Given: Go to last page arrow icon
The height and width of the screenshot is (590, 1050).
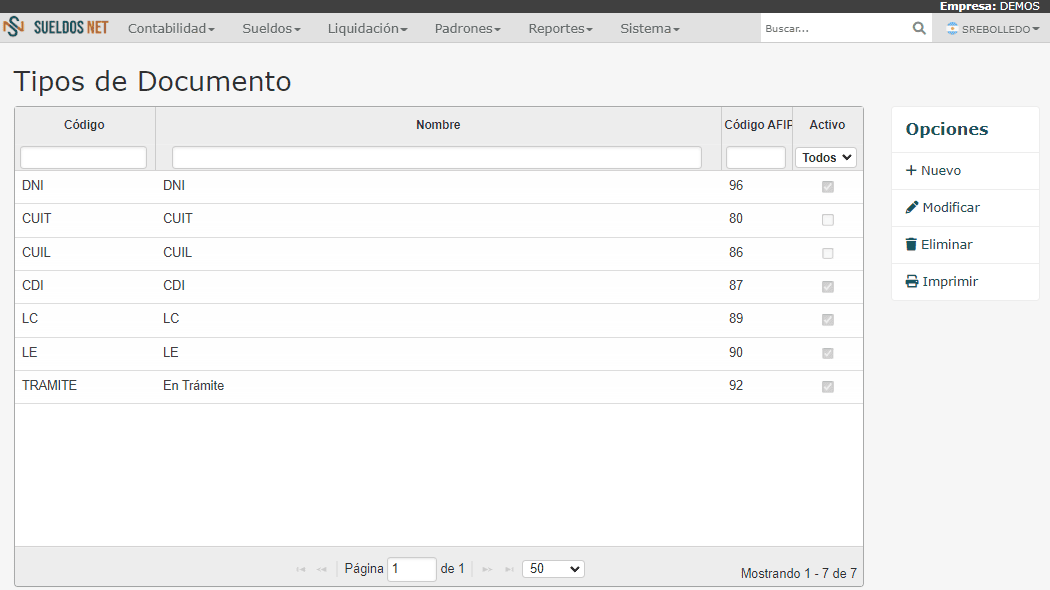Looking at the screenshot, I should point(510,569).
